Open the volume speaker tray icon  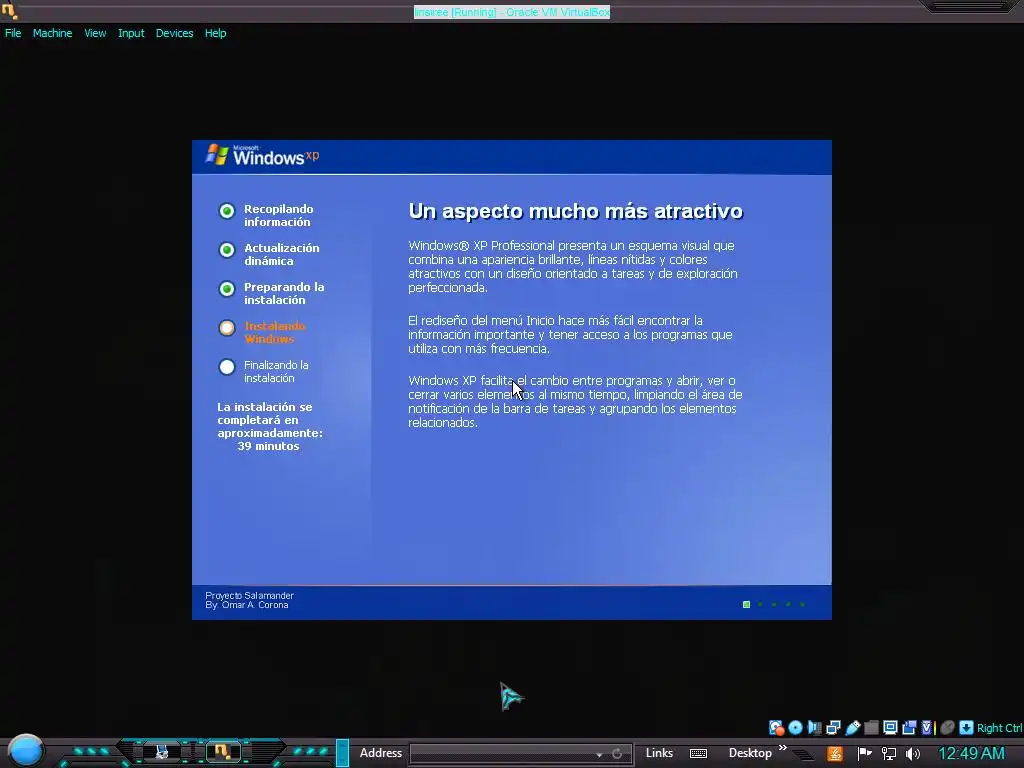(x=913, y=754)
